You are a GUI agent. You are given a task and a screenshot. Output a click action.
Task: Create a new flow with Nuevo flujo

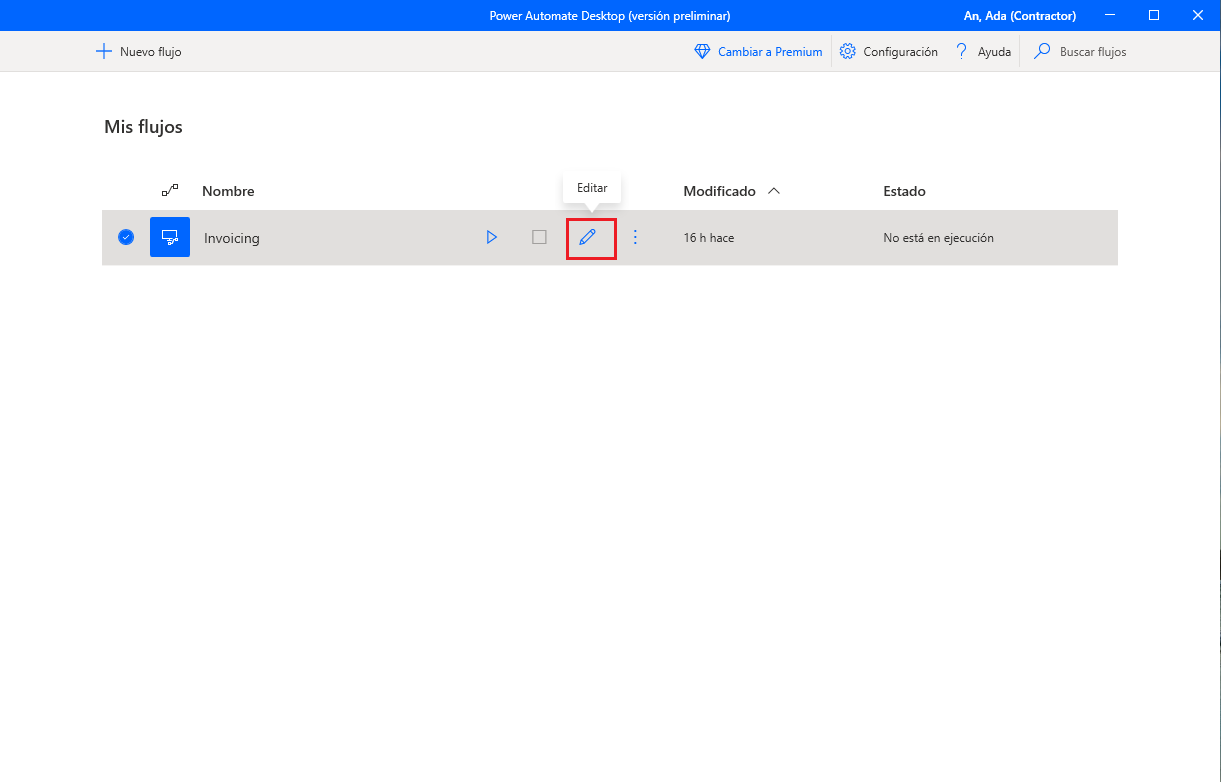(x=138, y=52)
